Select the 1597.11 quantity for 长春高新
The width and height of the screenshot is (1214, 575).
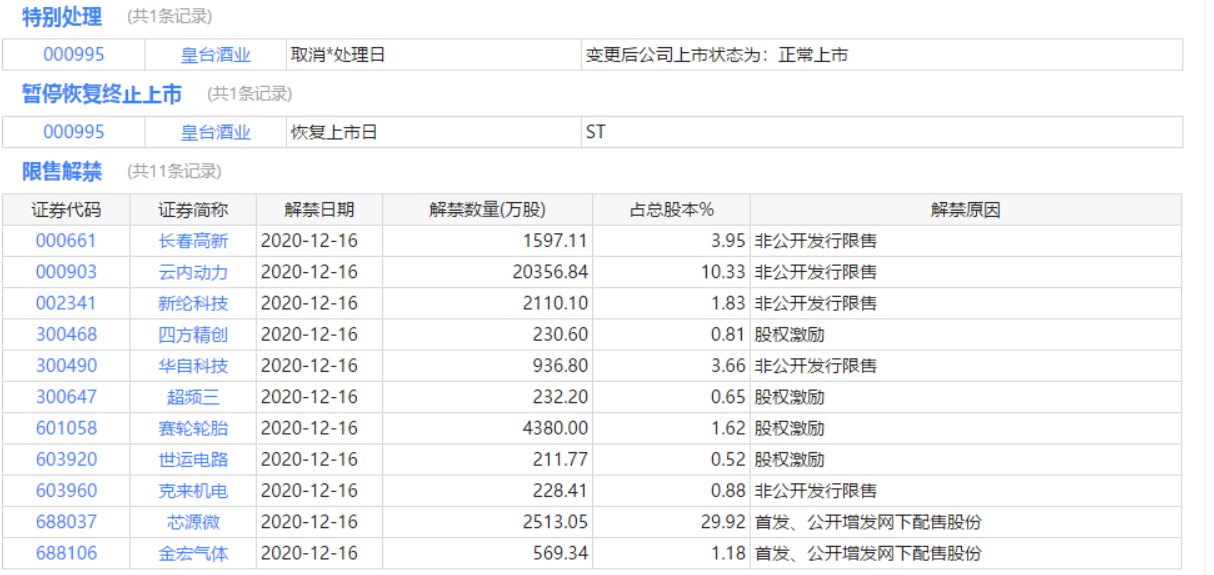pyautogui.click(x=555, y=241)
